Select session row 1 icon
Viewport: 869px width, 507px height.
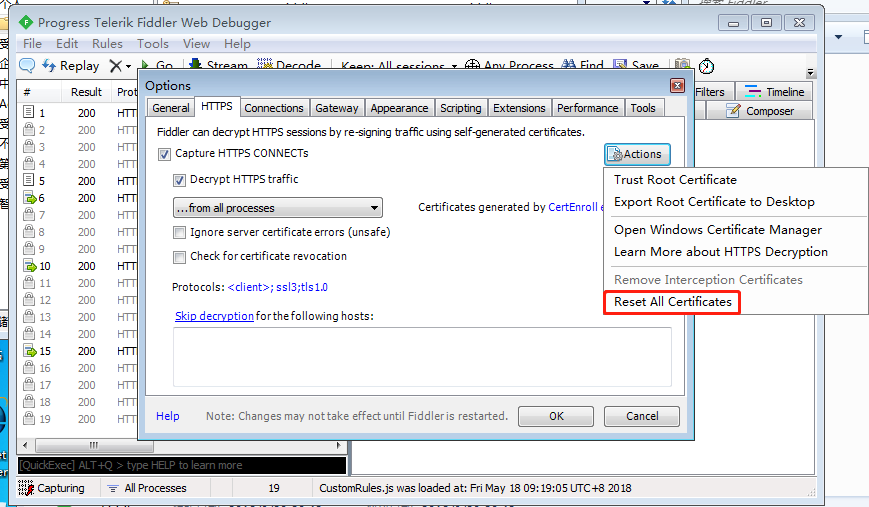(x=29, y=112)
